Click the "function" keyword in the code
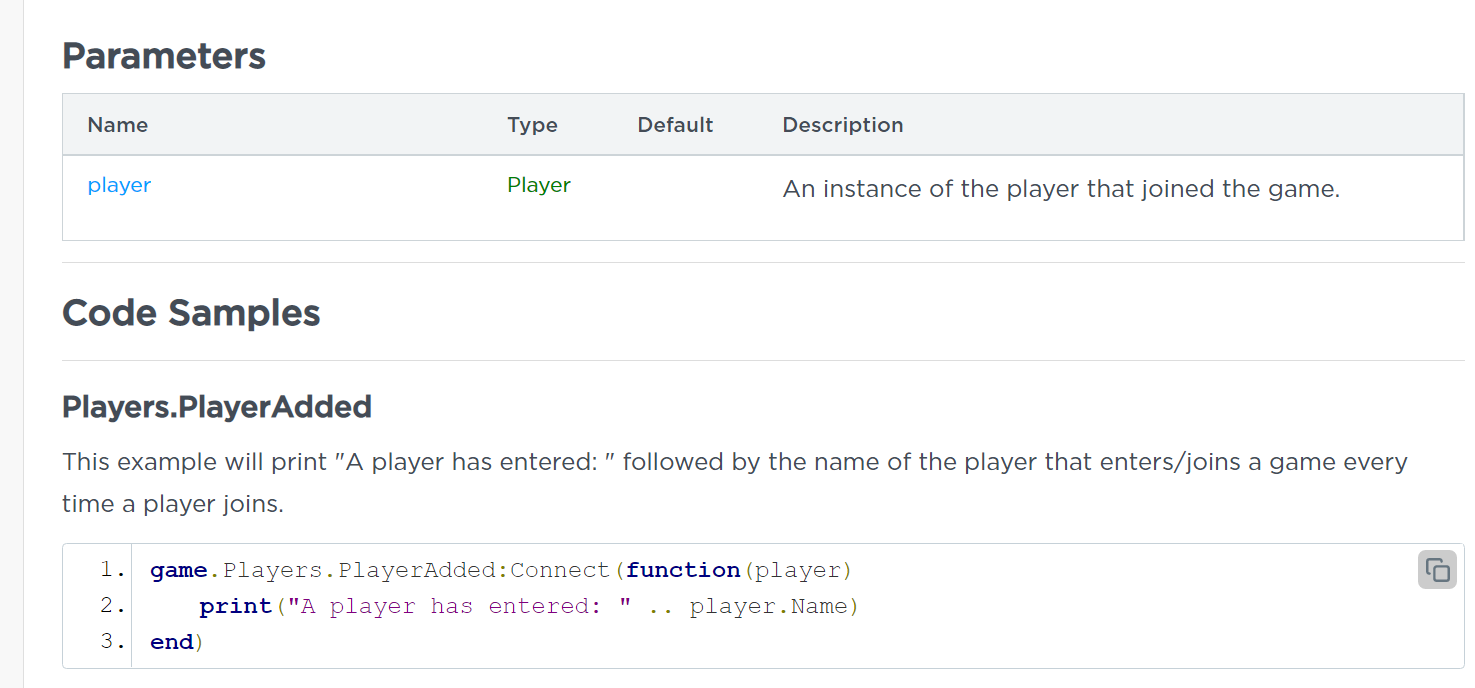This screenshot has width=1475, height=688. (683, 570)
